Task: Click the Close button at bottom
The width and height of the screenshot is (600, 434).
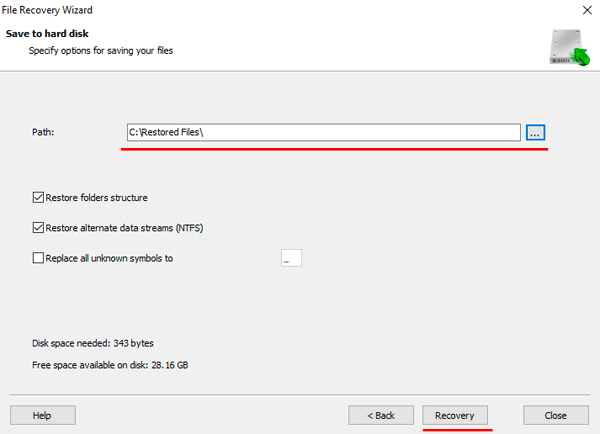Action: [556, 415]
